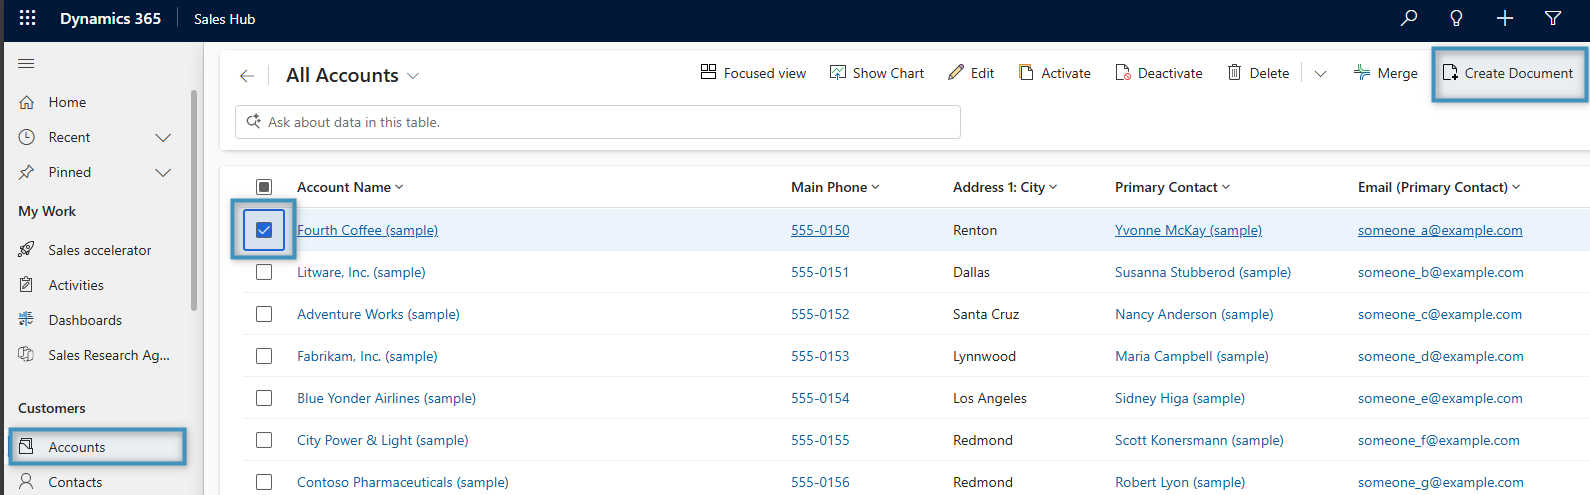Open the advanced filter funnel icon

(1553, 18)
